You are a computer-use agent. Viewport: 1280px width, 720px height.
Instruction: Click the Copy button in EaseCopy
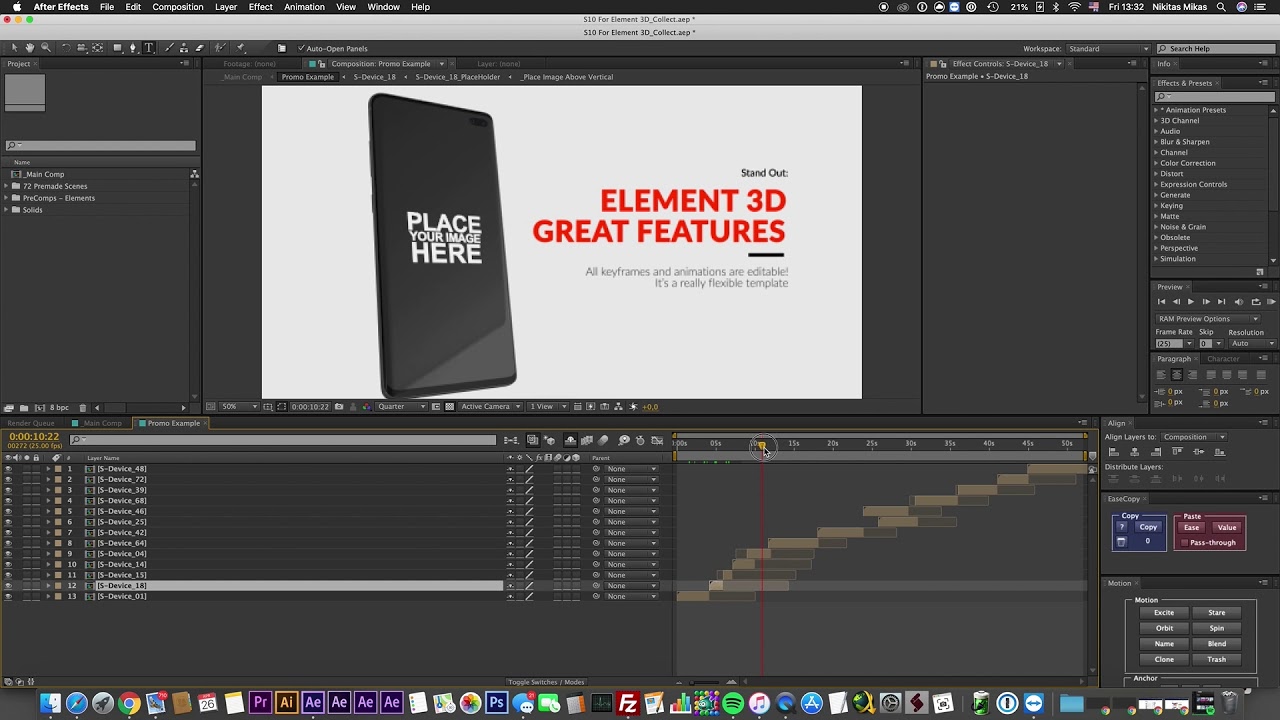pos(1148,527)
